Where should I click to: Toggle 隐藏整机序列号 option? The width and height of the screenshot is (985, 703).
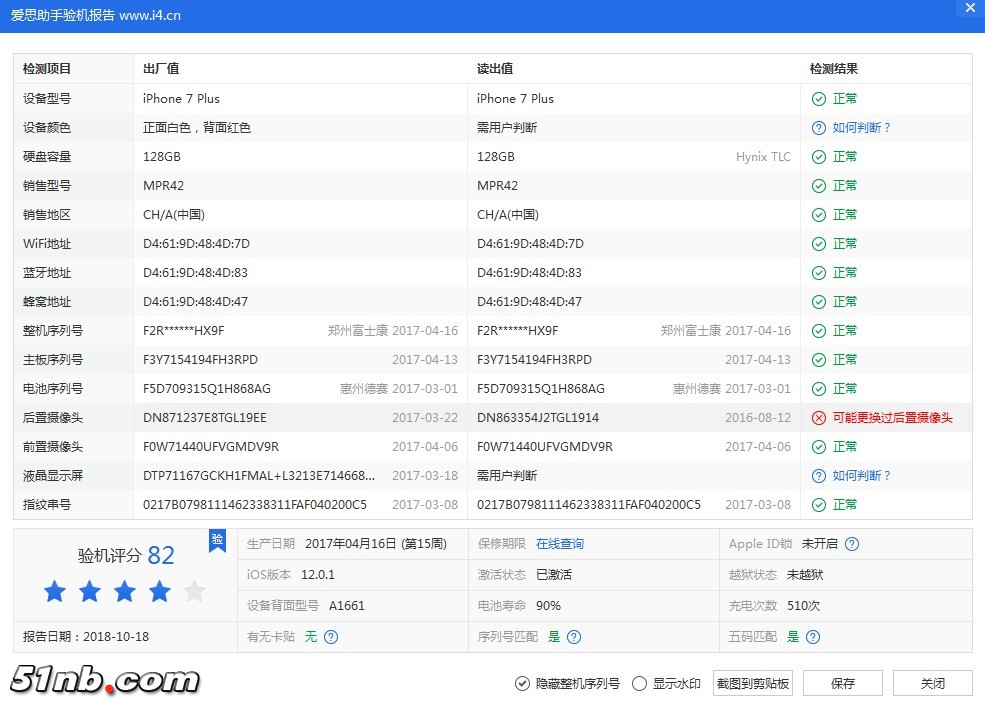522,684
